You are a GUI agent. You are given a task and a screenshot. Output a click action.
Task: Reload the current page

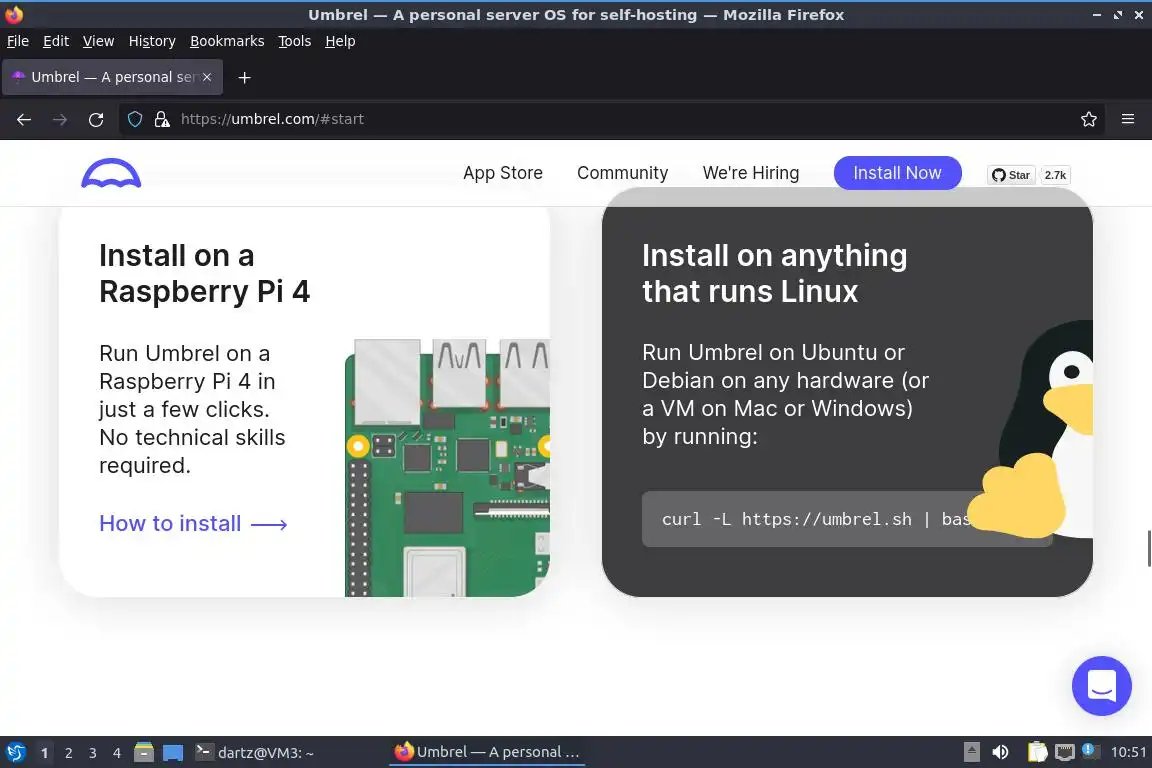pos(96,119)
